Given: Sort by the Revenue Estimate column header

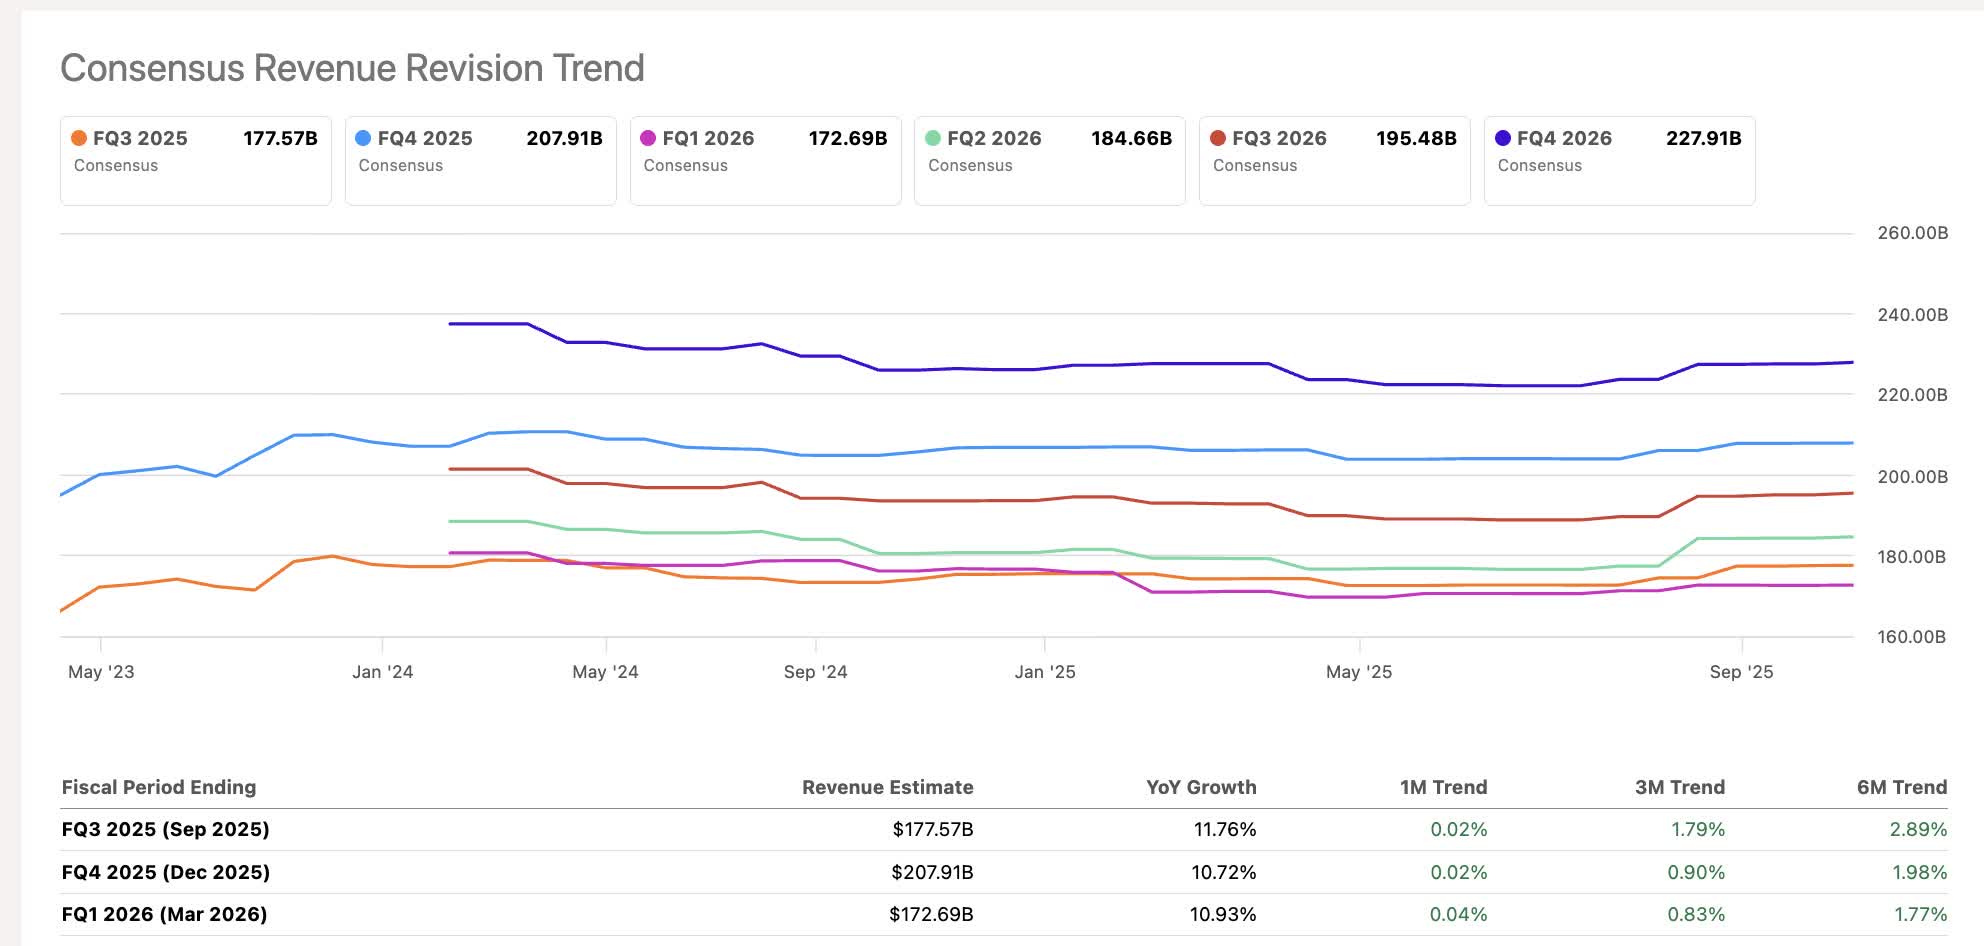Looking at the screenshot, I should (886, 787).
